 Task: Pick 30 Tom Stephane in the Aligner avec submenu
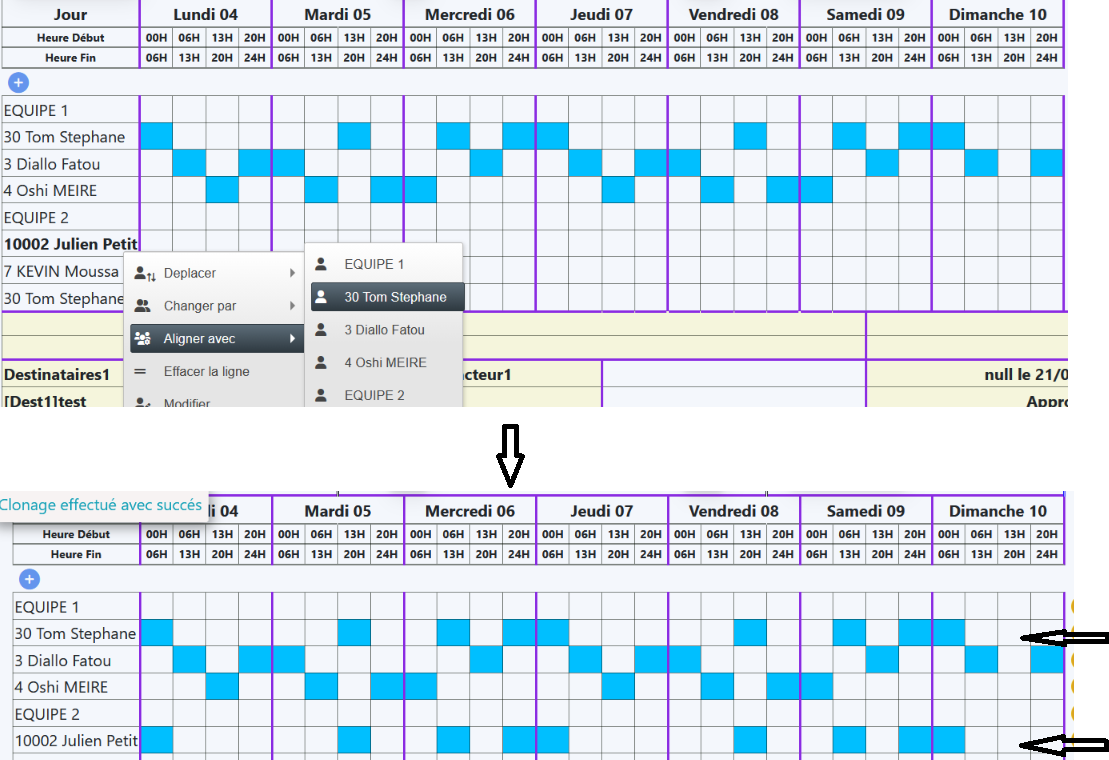coord(388,297)
